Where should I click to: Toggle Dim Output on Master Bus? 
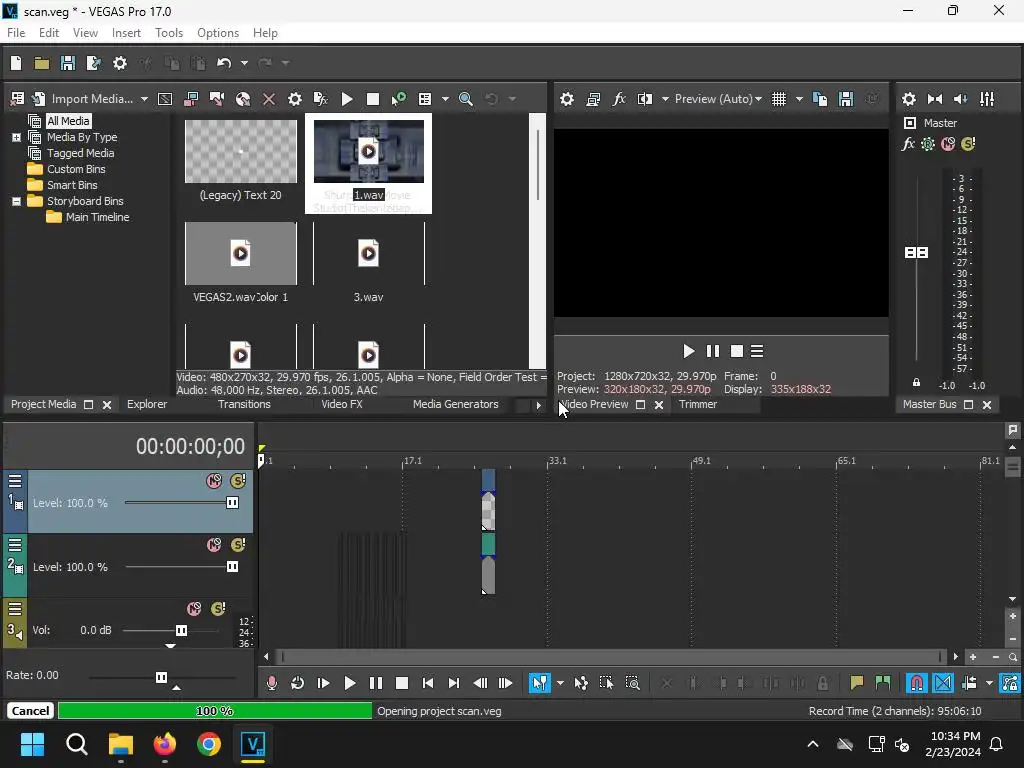tap(961, 99)
